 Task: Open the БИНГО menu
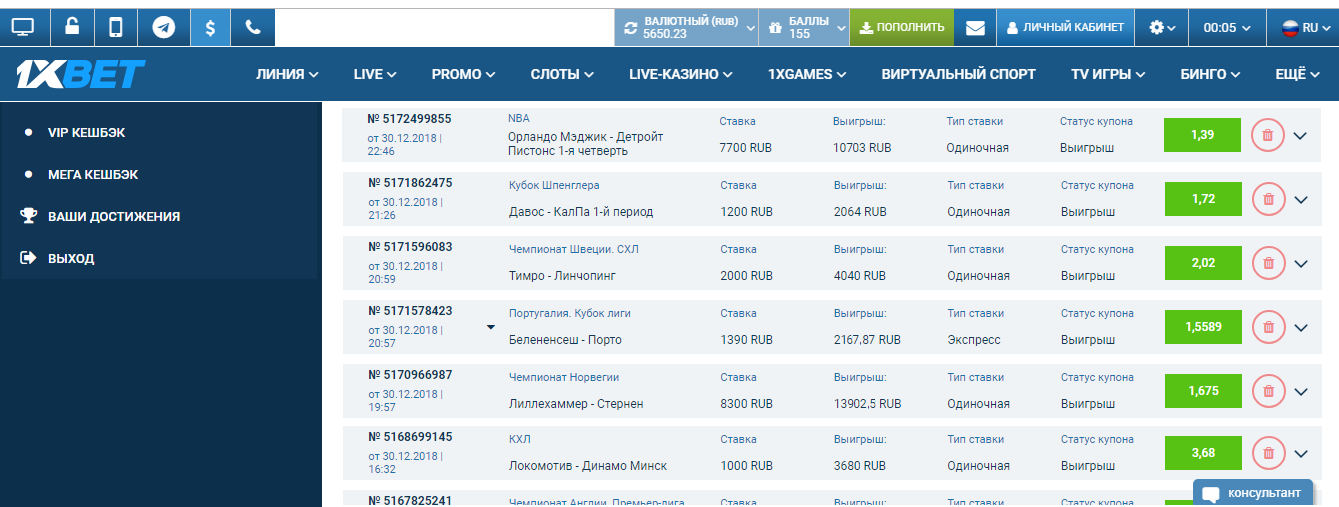tap(1210, 74)
